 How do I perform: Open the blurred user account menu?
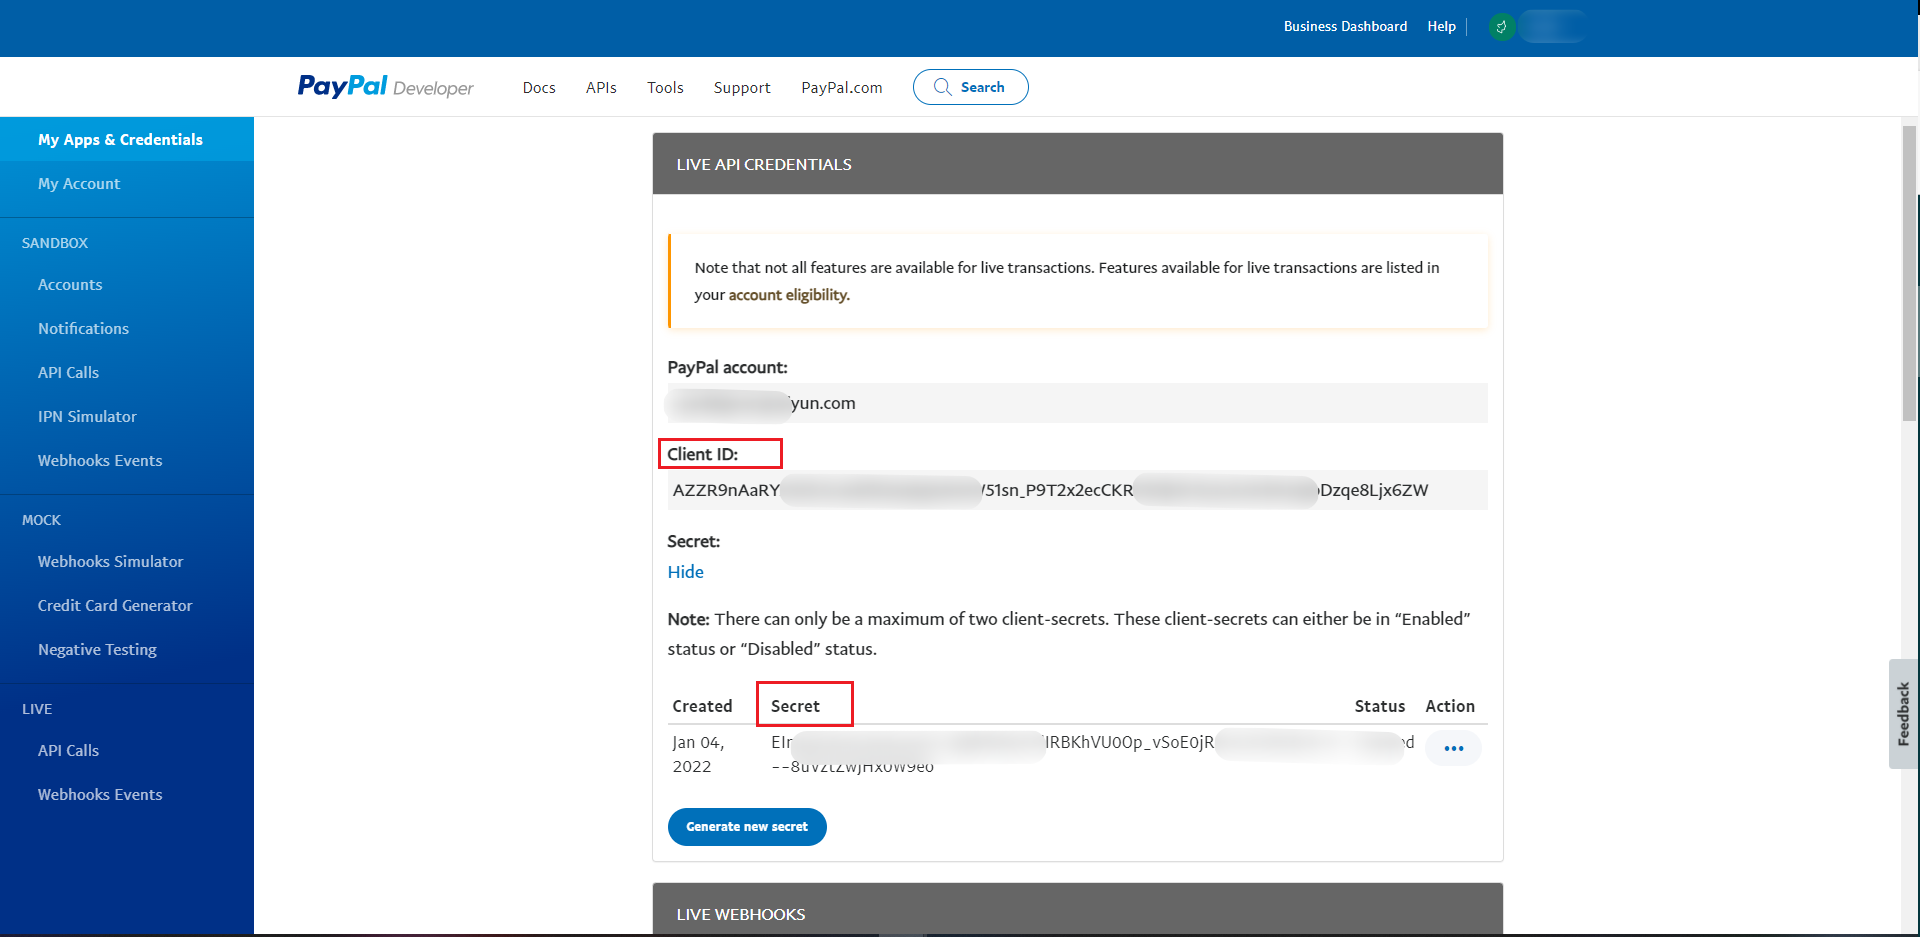[x=1552, y=27]
